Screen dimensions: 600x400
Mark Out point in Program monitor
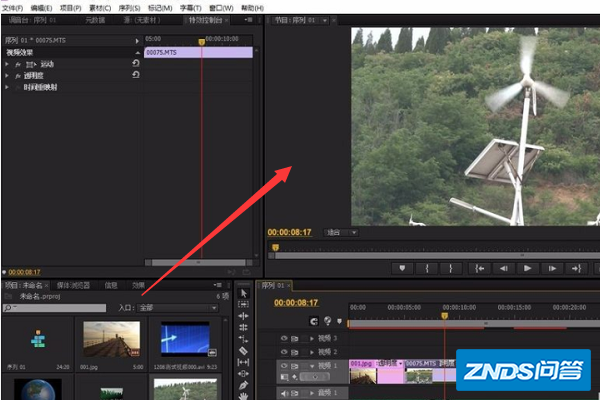(451, 268)
